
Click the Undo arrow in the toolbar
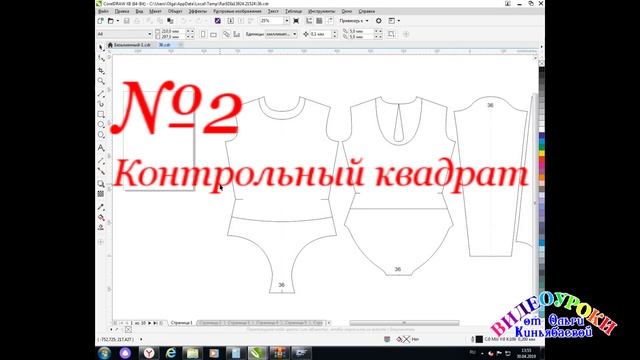(183, 20)
